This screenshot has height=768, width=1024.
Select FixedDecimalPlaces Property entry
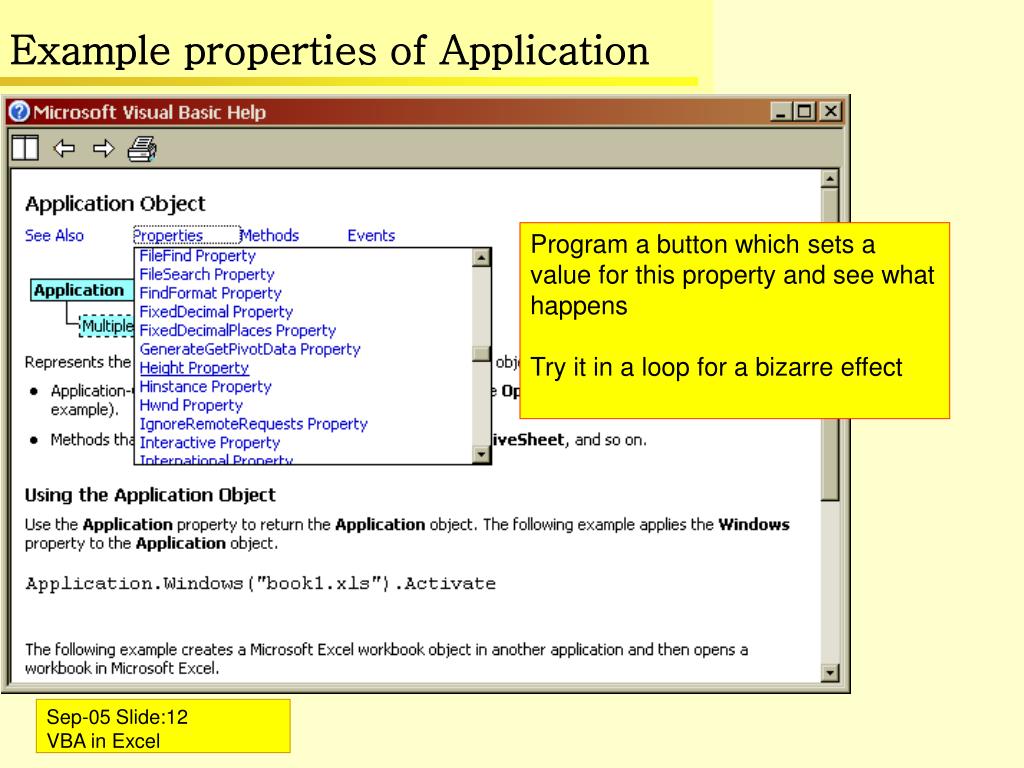pyautogui.click(x=238, y=330)
